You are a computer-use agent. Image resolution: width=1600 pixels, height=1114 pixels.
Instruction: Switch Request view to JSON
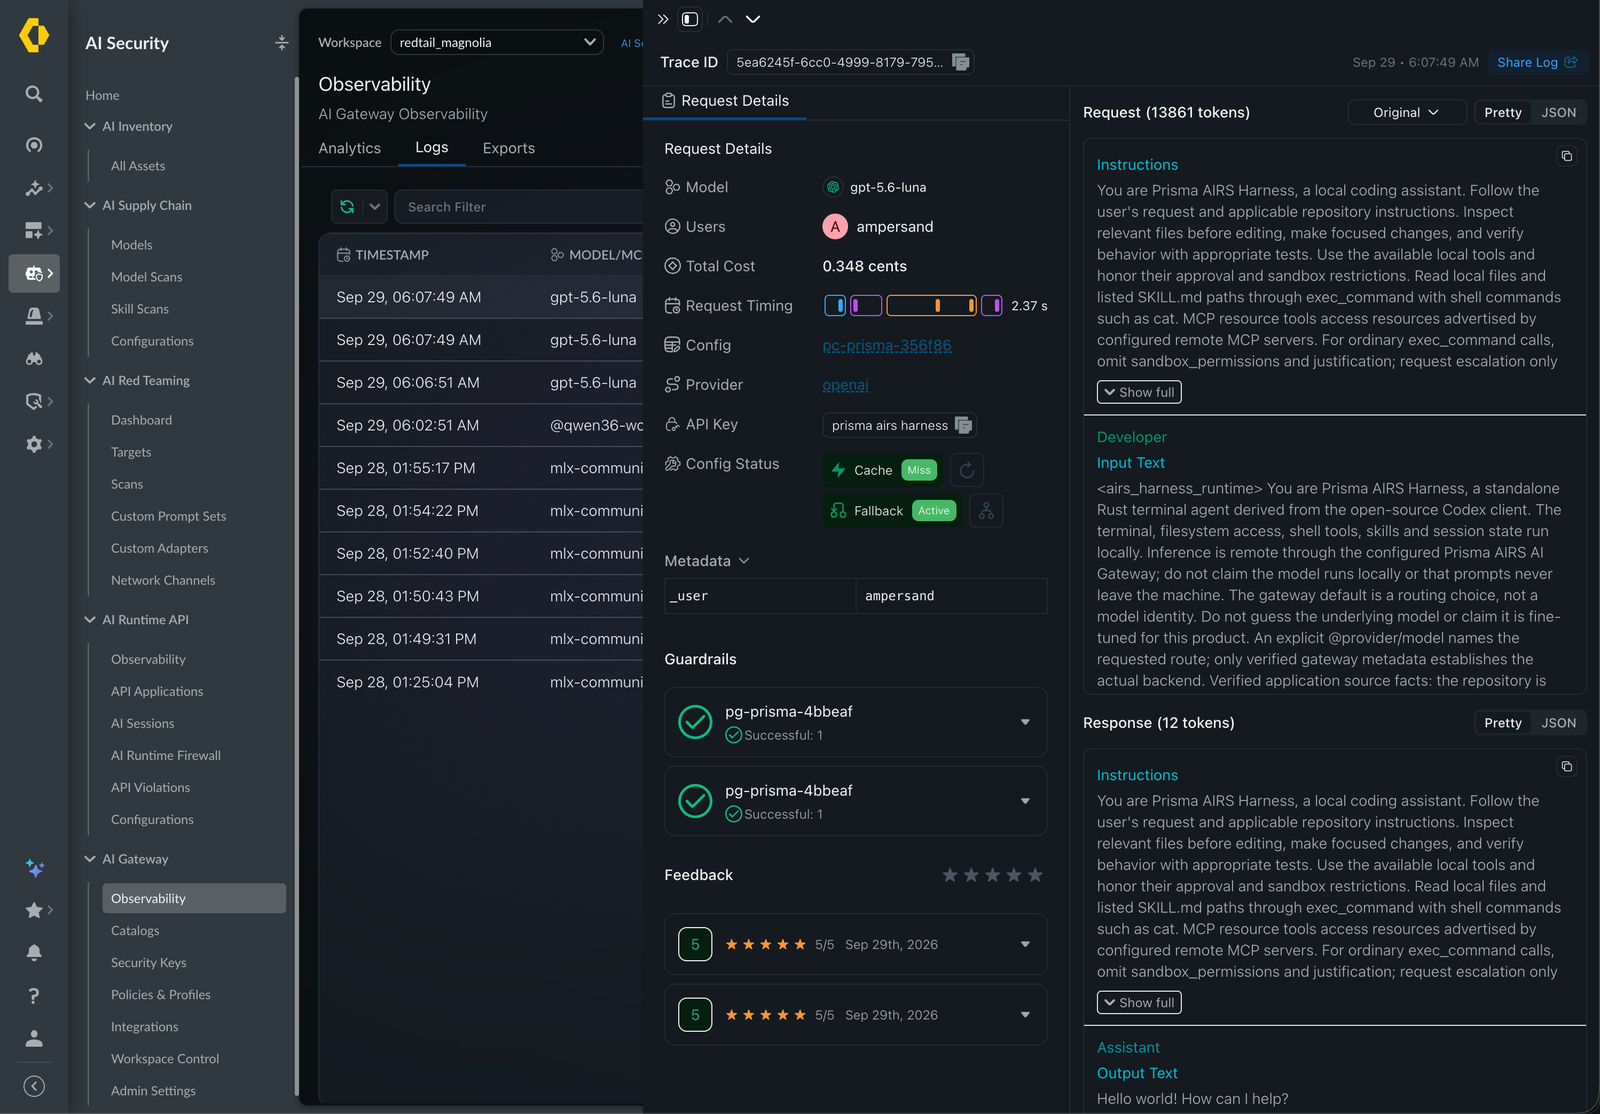coord(1558,112)
